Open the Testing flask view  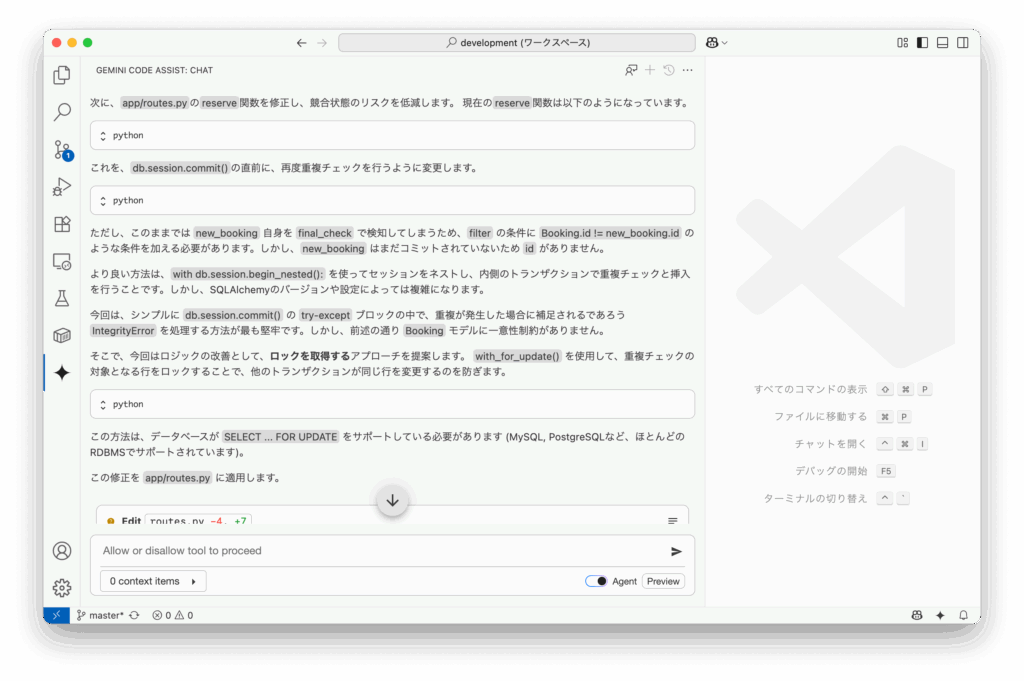click(62, 298)
